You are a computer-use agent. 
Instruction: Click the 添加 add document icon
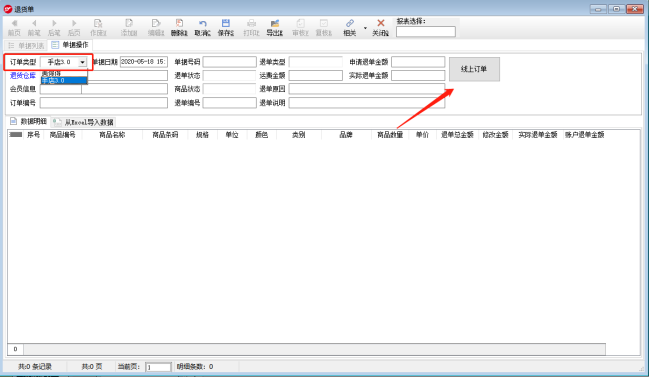coord(129,27)
